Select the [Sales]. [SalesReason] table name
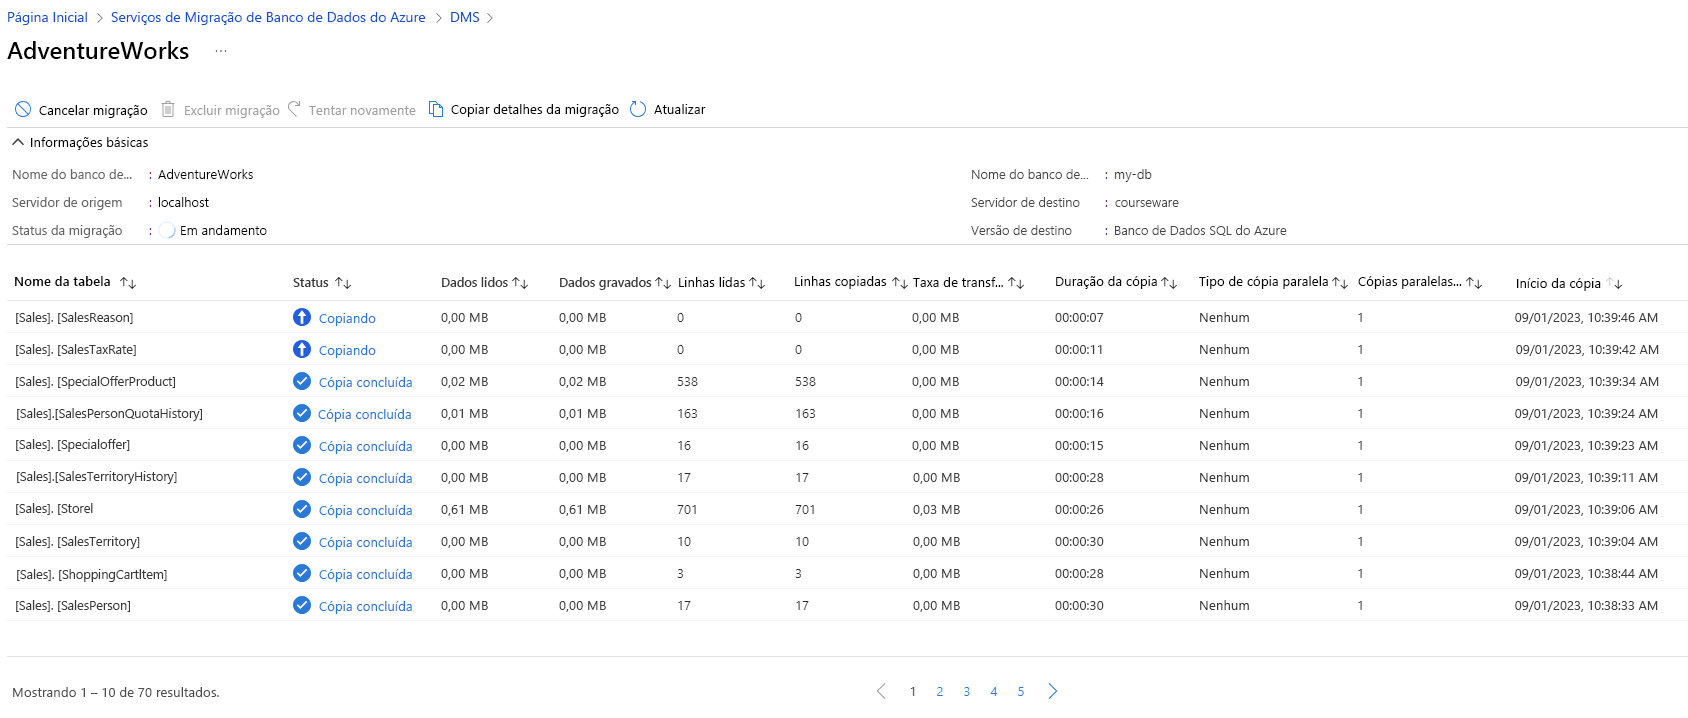This screenshot has height=718, width=1688. tap(74, 317)
